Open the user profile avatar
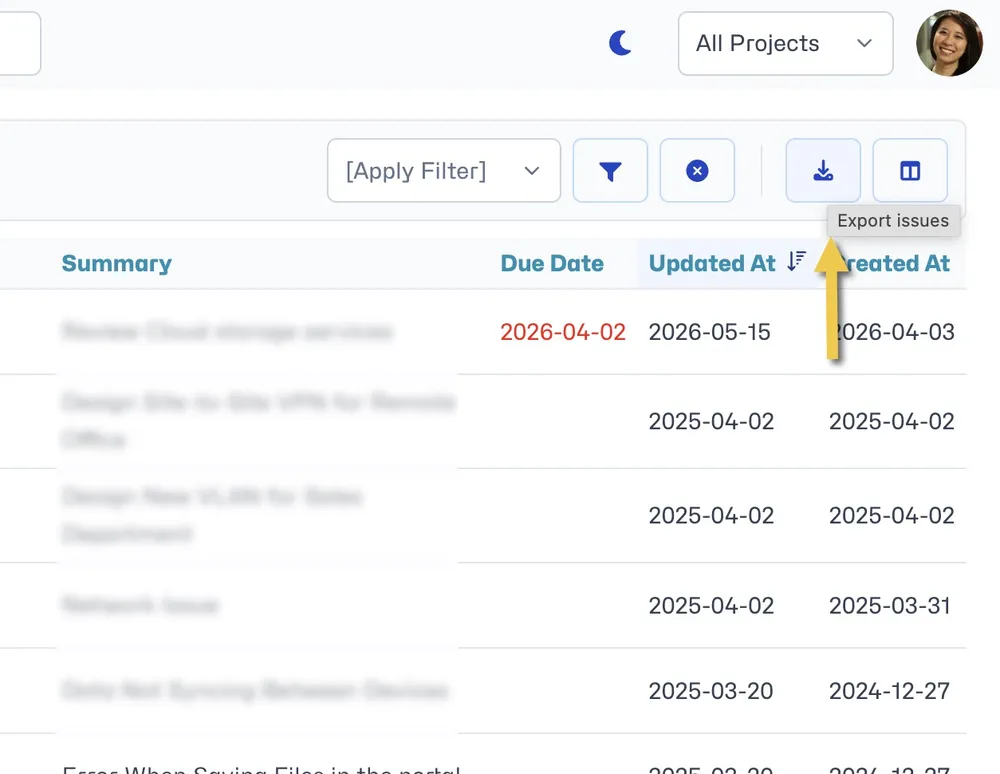This screenshot has width=1000, height=774. tap(949, 43)
